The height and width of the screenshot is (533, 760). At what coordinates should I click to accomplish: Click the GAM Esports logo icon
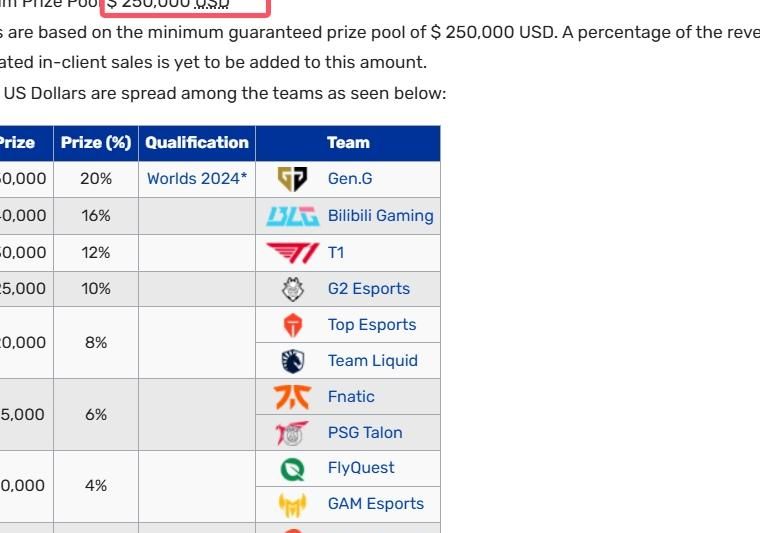[293, 504]
